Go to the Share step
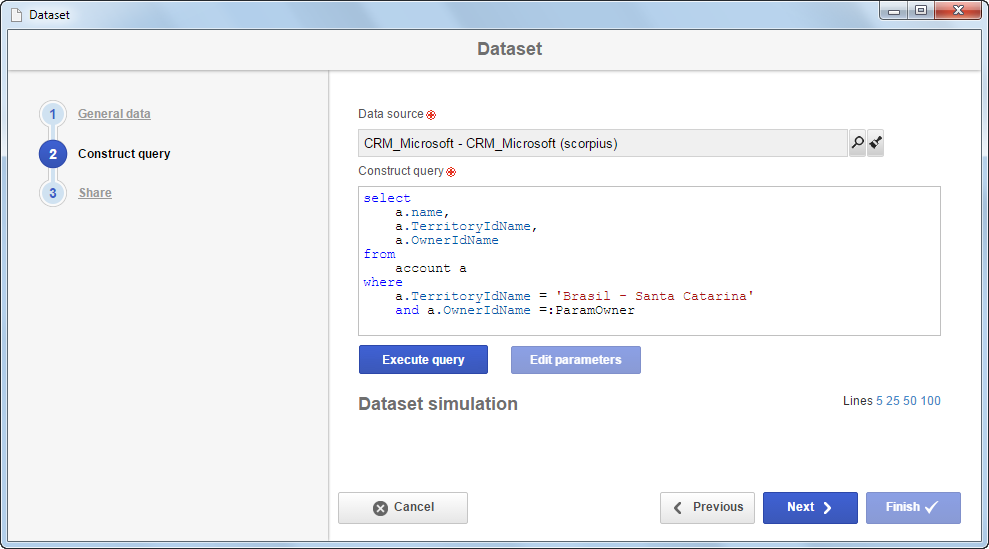989x549 pixels. [95, 192]
